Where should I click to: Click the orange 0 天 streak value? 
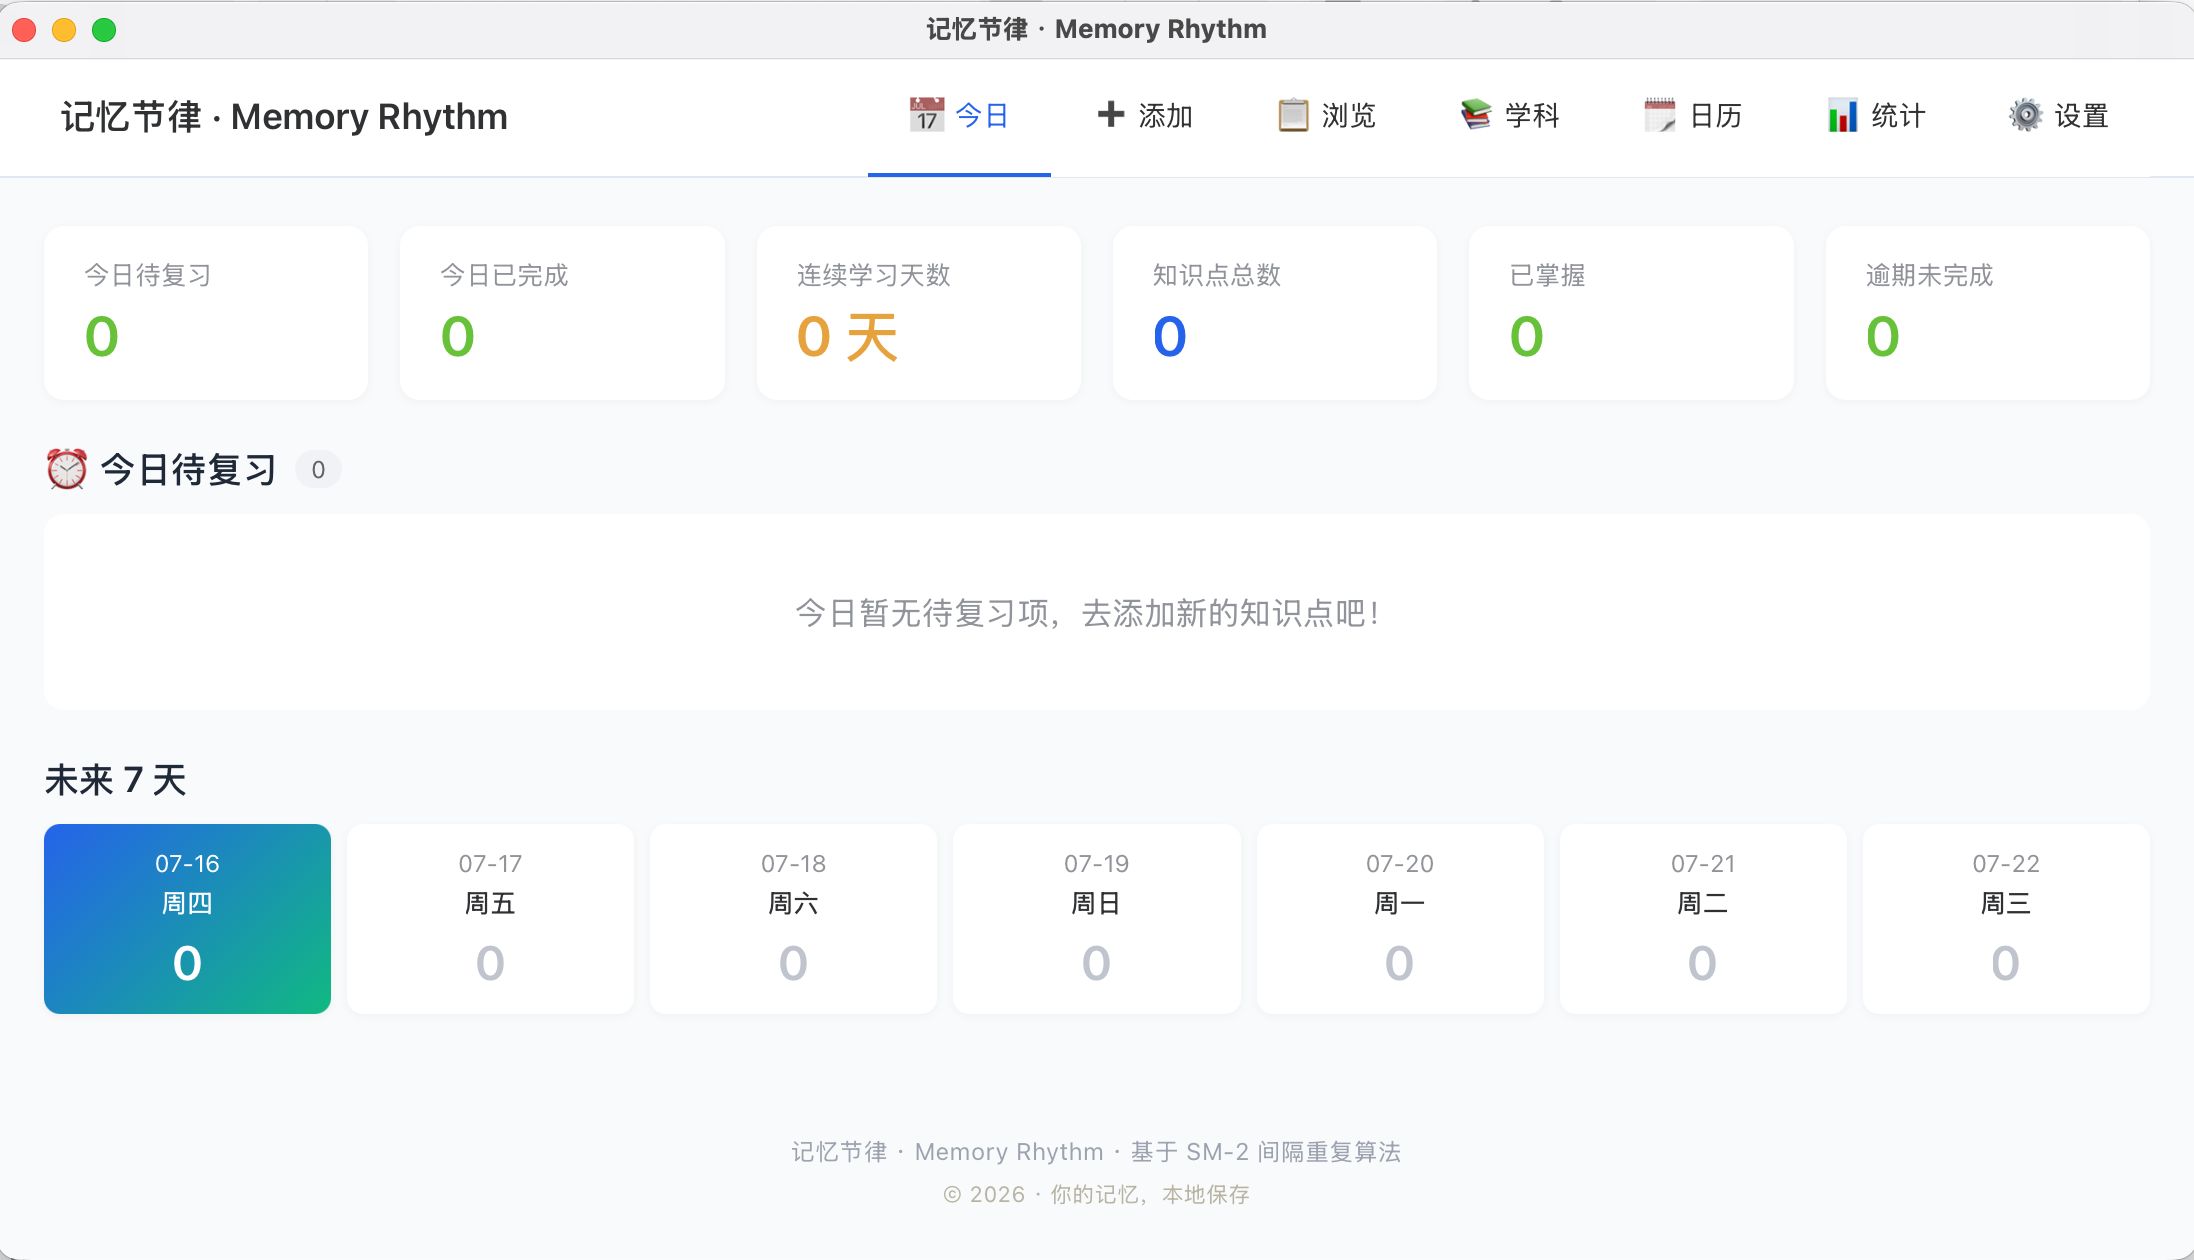click(x=847, y=336)
